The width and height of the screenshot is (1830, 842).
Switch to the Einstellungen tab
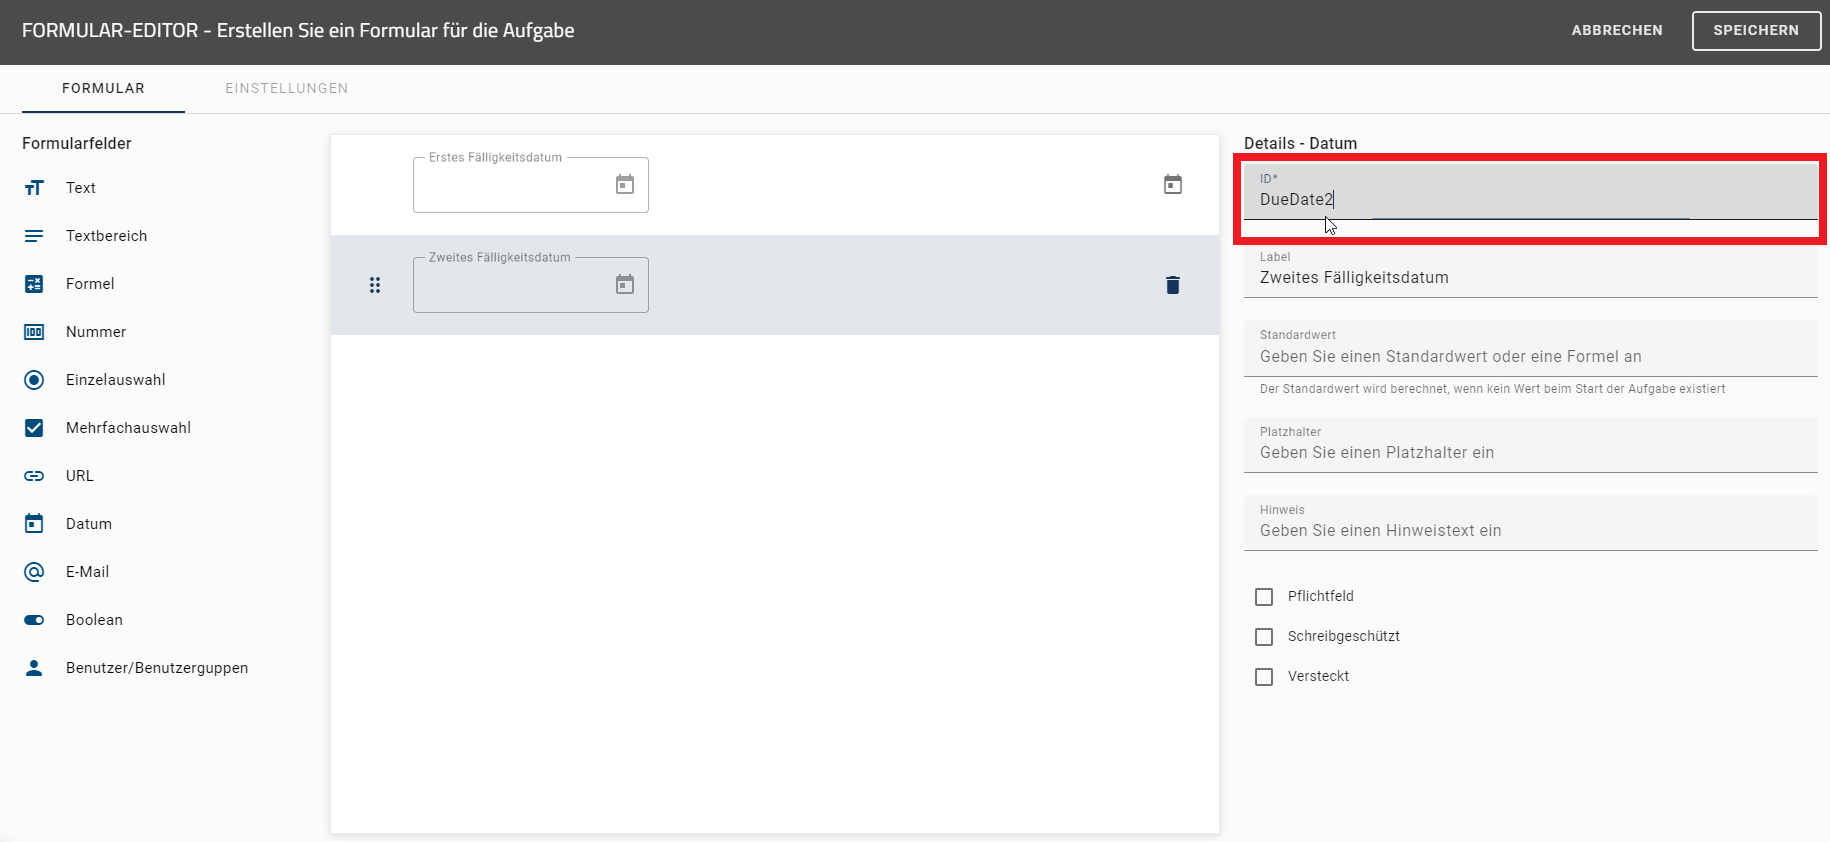point(286,88)
